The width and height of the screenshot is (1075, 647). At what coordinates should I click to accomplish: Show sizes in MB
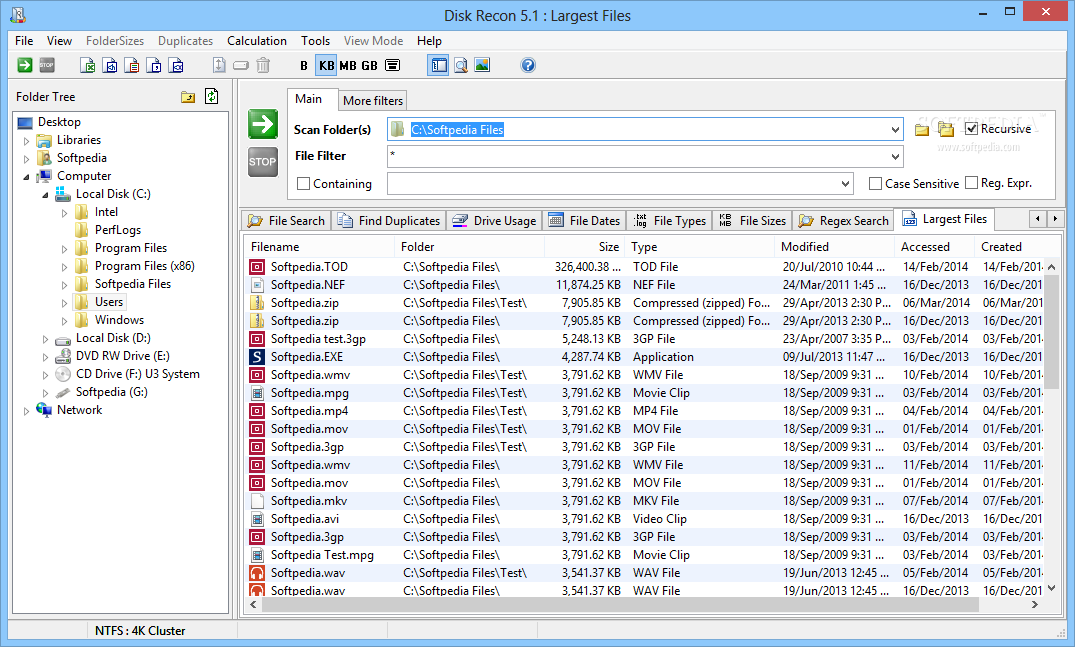pos(348,65)
